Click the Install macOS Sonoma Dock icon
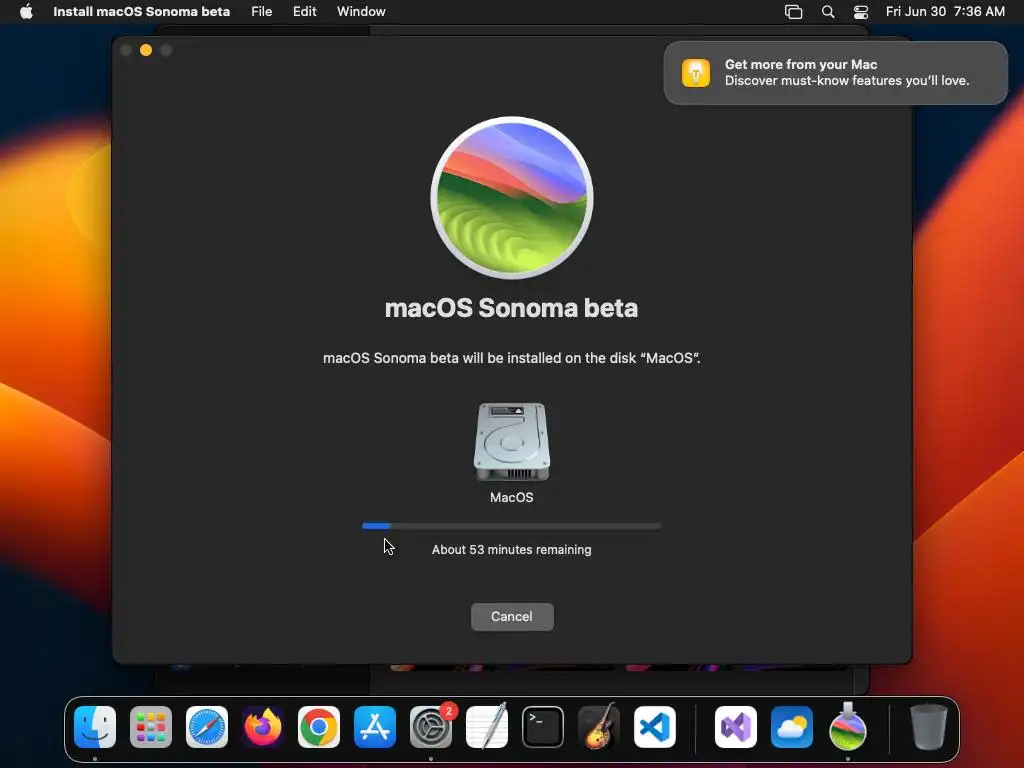This screenshot has height=768, width=1024. [x=848, y=726]
